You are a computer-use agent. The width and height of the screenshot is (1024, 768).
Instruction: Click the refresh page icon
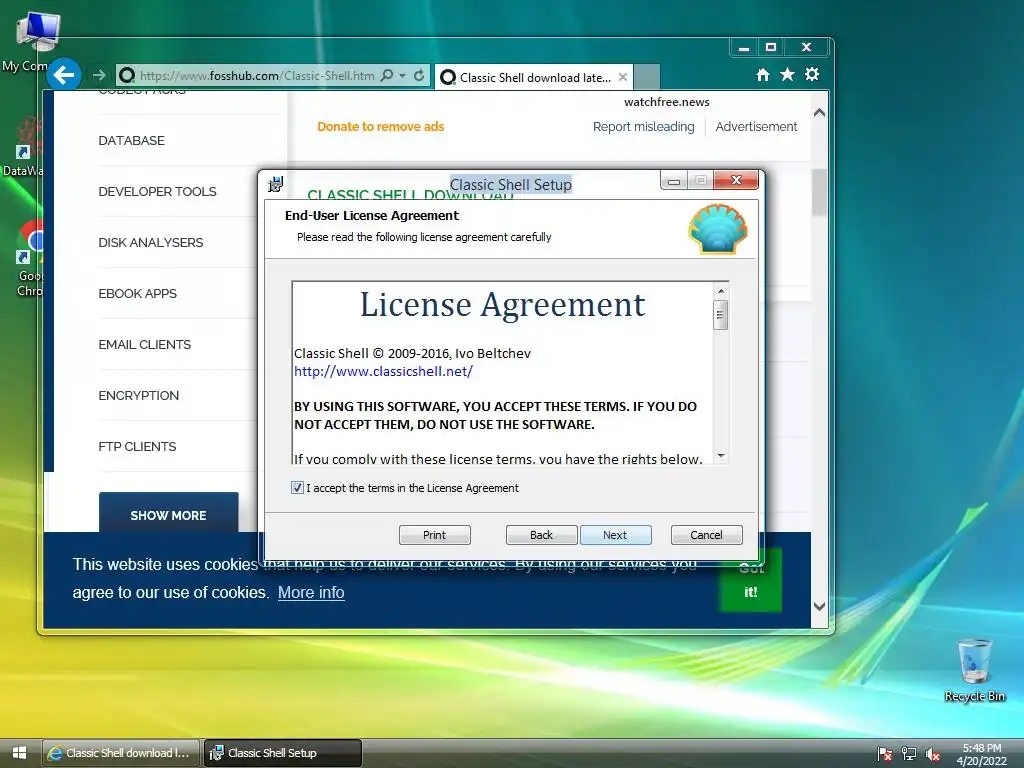419,76
